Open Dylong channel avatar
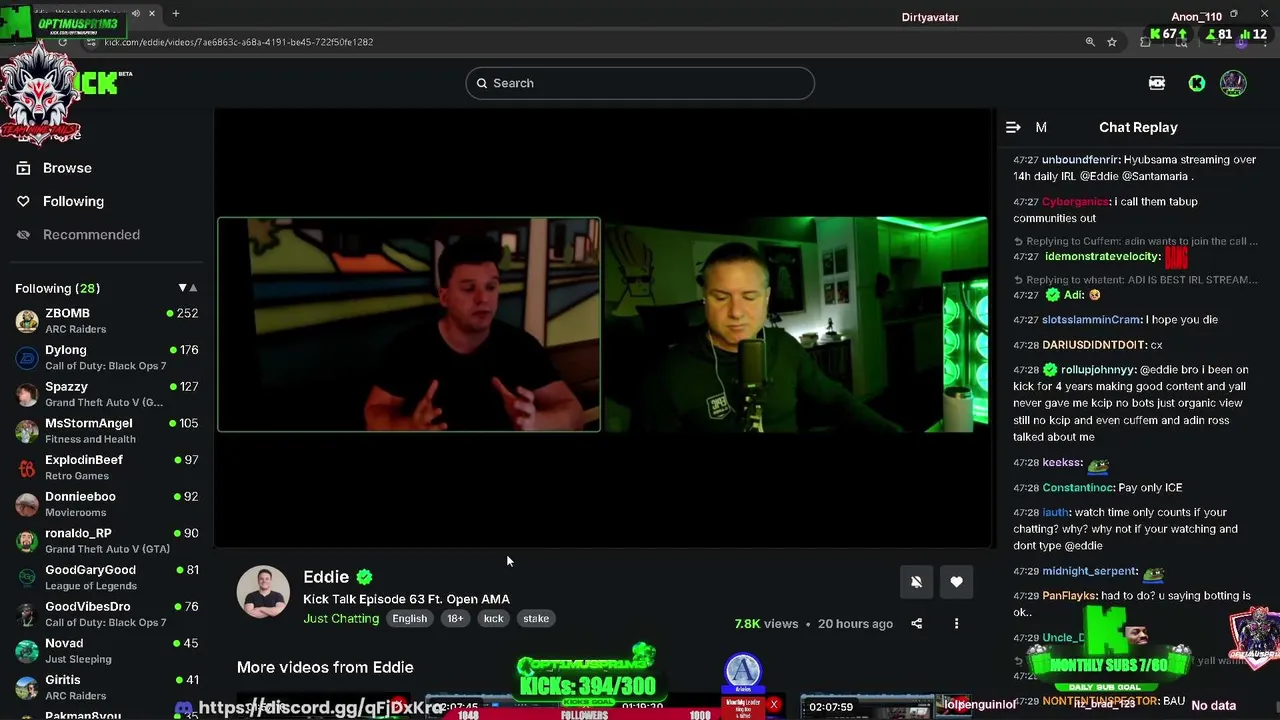 pyautogui.click(x=27, y=357)
